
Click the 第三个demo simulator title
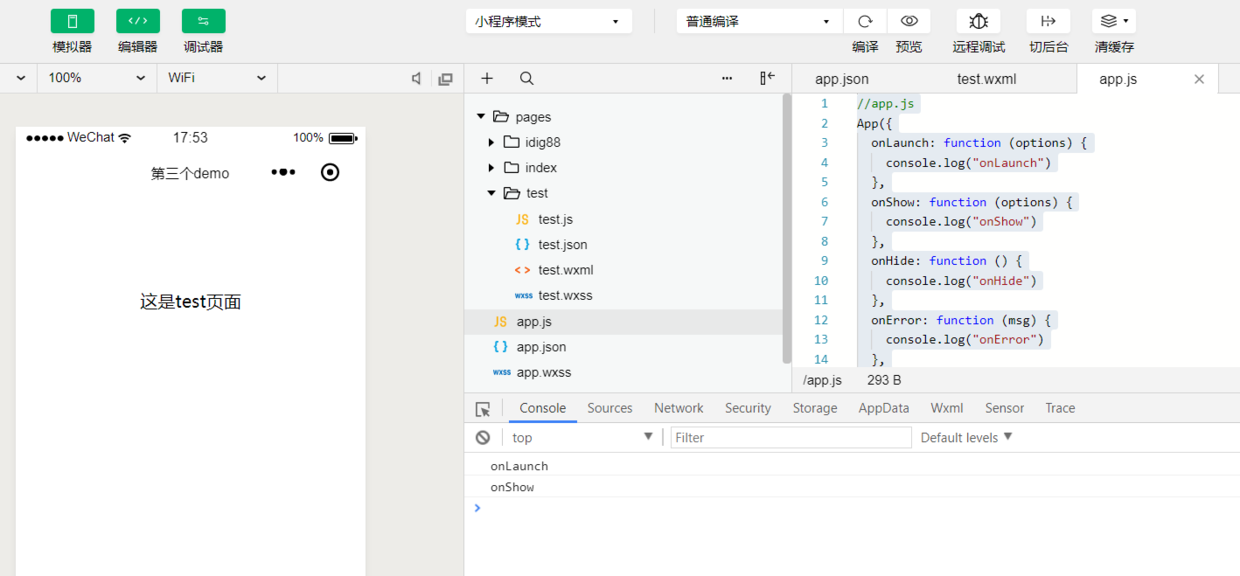pos(190,173)
